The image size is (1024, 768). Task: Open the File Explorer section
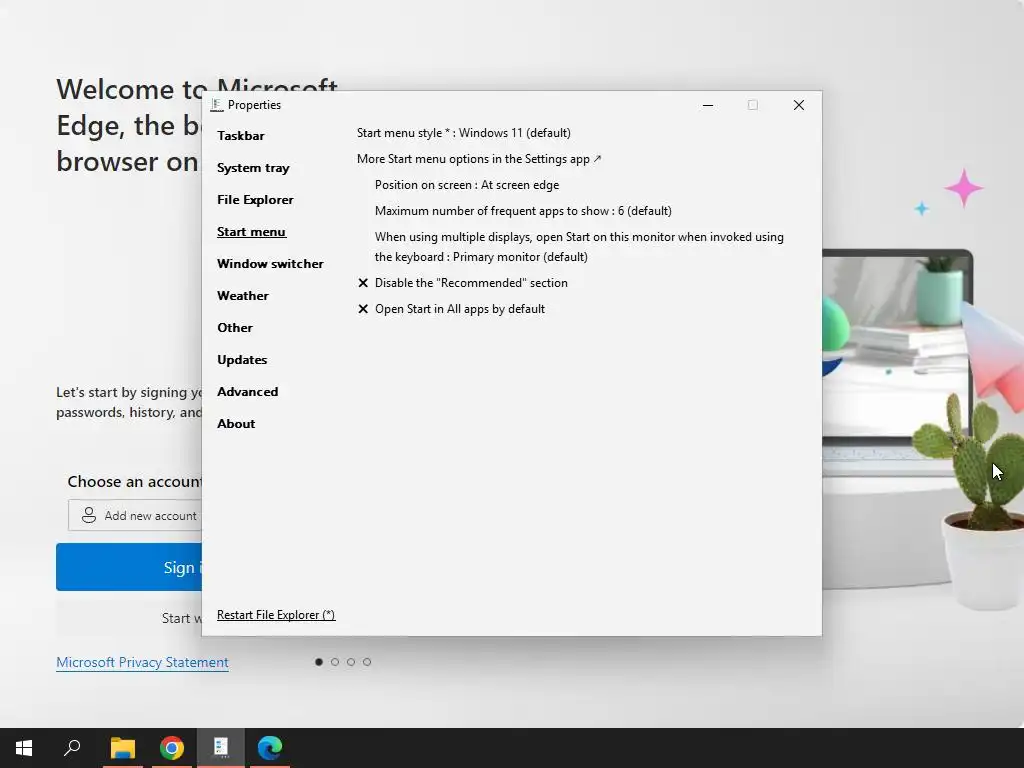click(x=255, y=200)
